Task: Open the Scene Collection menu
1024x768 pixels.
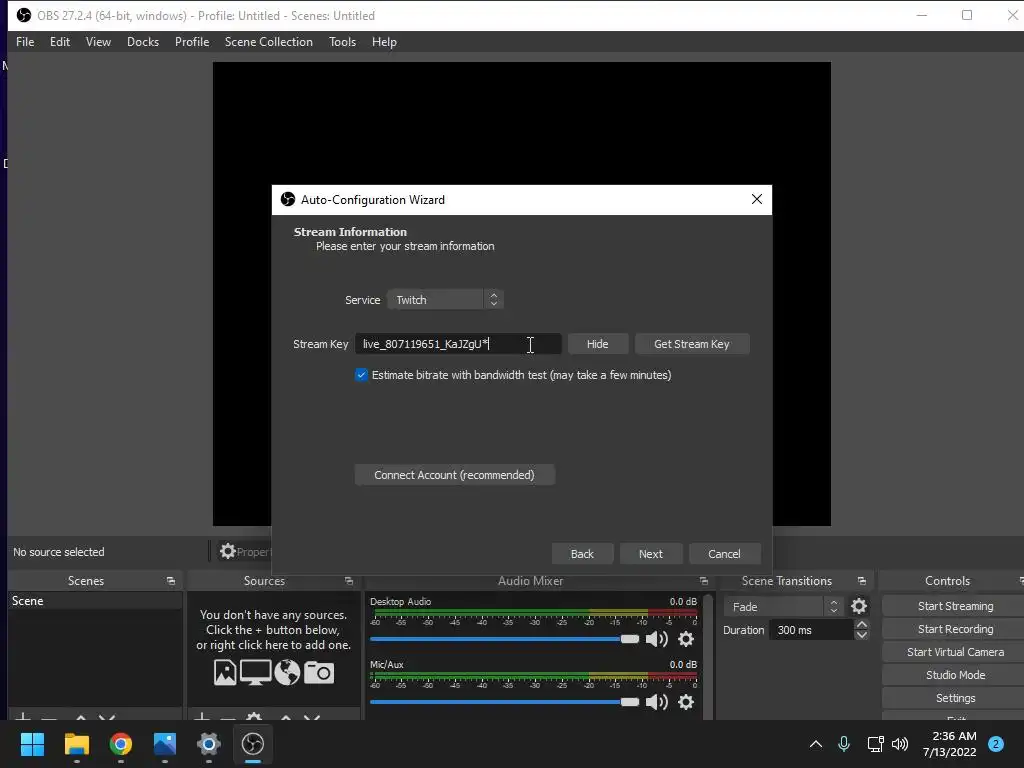Action: 268,42
